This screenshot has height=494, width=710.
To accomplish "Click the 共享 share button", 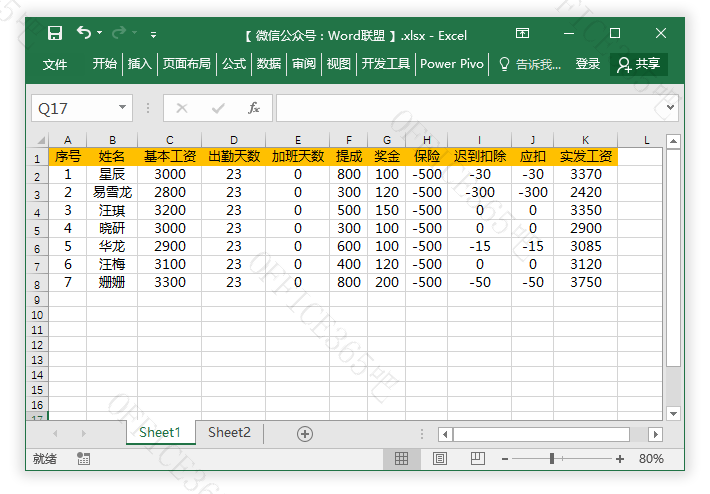I will (x=638, y=64).
